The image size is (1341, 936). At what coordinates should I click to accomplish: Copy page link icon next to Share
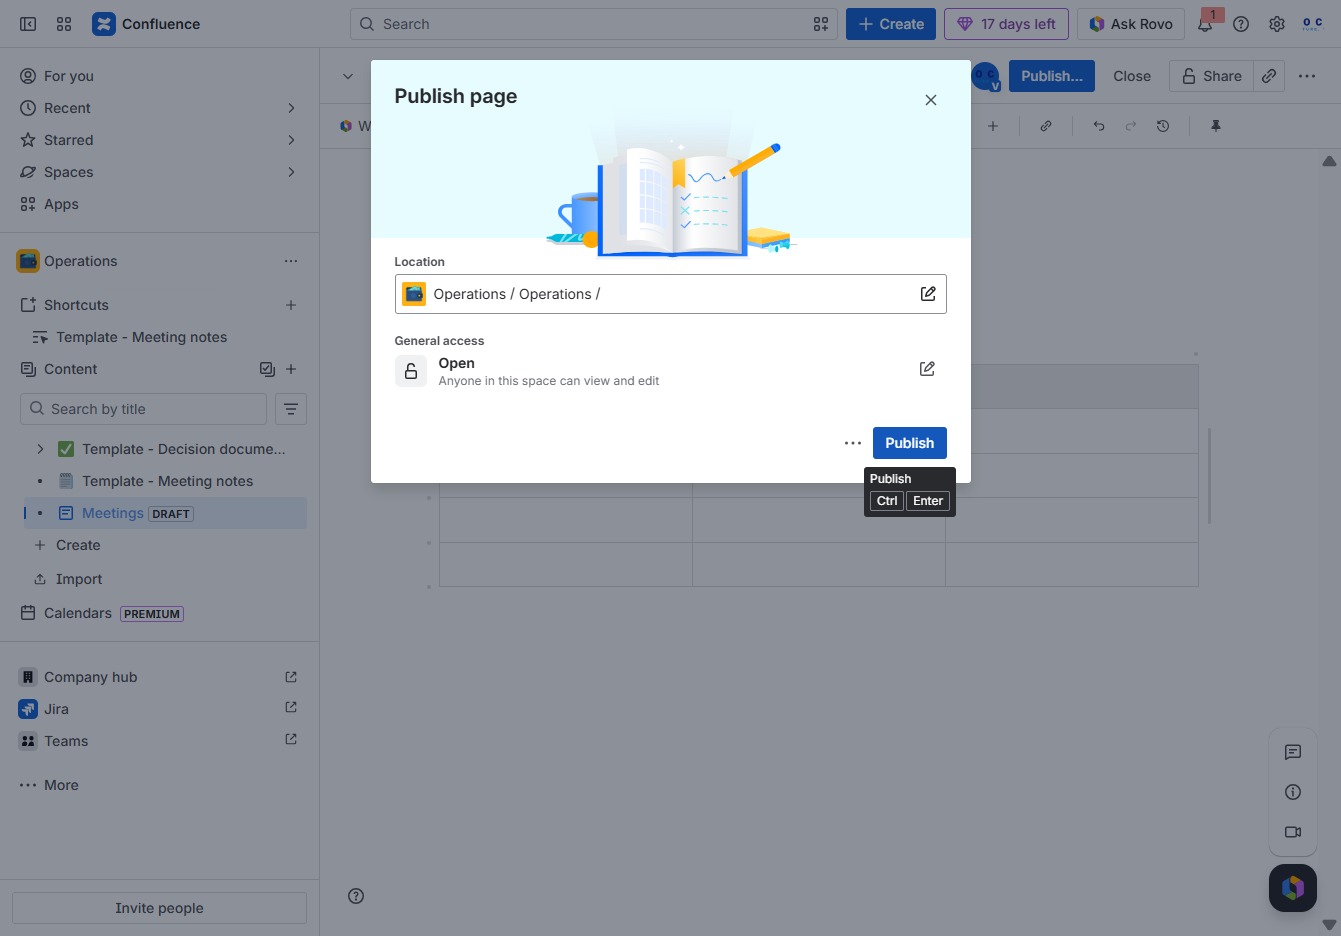coord(1269,76)
